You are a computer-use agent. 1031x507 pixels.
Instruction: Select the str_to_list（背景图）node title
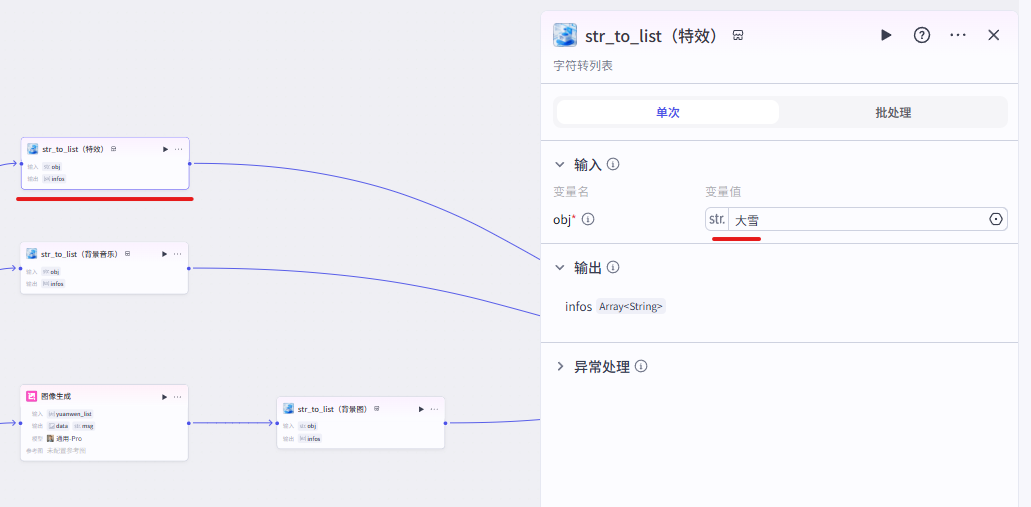333,409
